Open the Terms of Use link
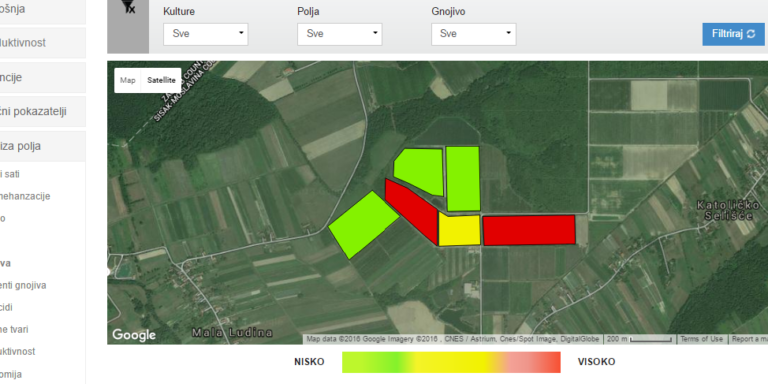This screenshot has width=768, height=384. (702, 339)
